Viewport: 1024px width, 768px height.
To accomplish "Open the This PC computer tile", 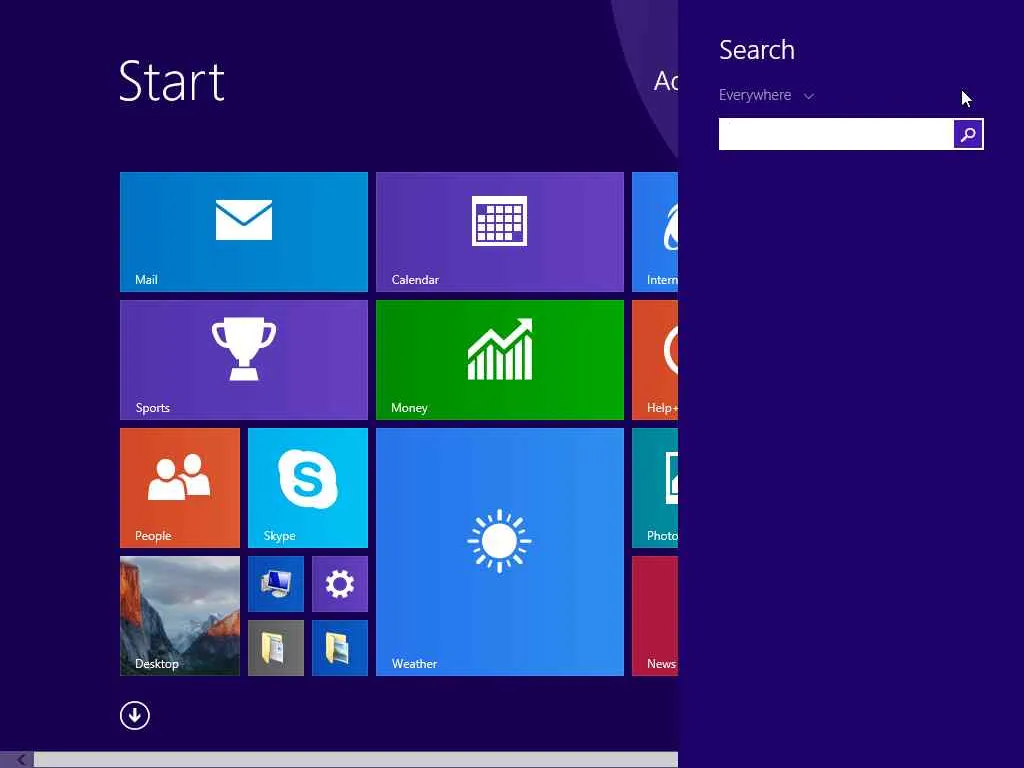I will point(276,584).
